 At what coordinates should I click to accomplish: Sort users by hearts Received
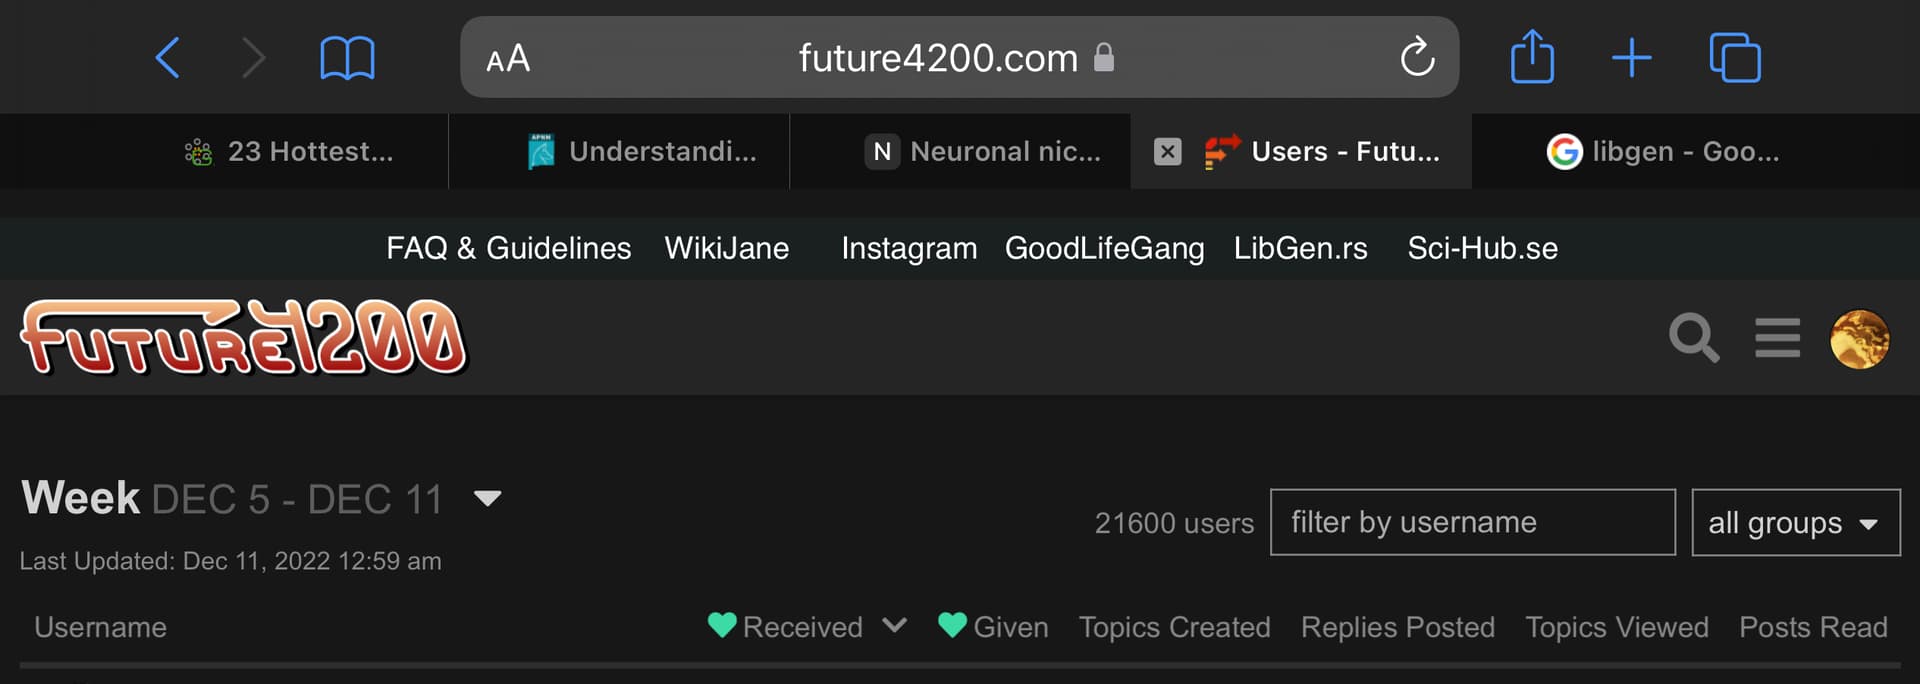[802, 627]
